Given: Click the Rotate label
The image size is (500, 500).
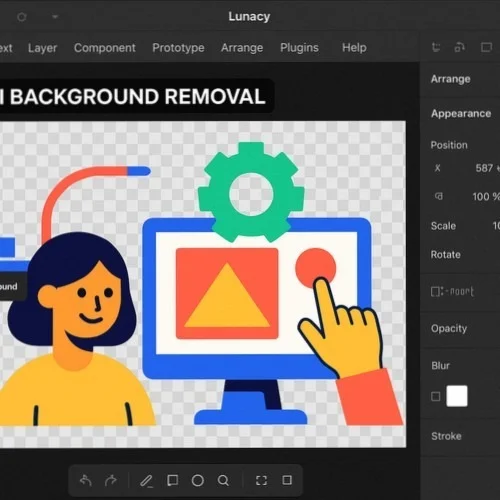Looking at the screenshot, I should pos(445,255).
